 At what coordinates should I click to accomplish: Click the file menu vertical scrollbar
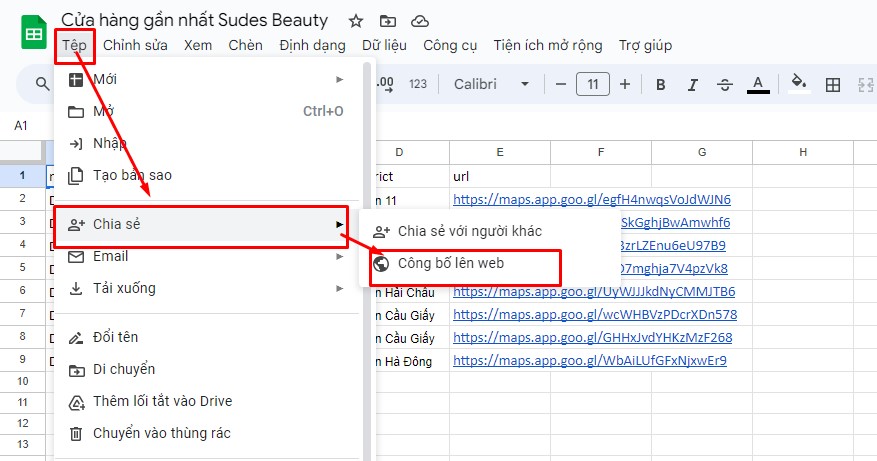point(367,261)
